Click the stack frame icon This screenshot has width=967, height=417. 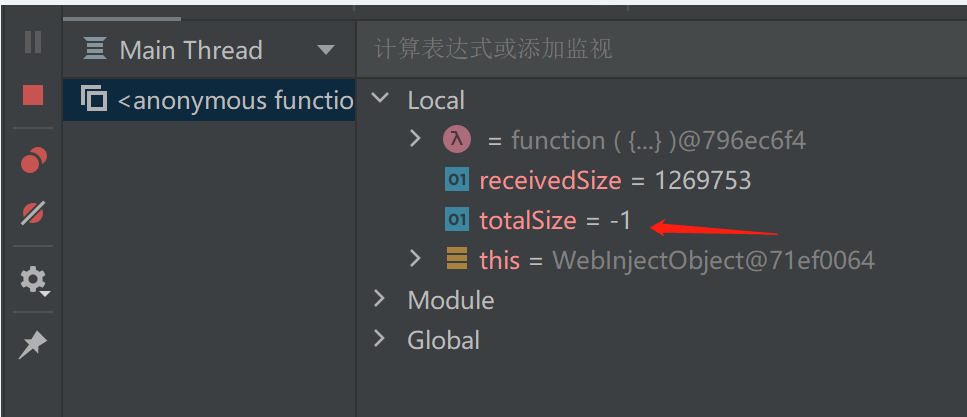[94, 99]
